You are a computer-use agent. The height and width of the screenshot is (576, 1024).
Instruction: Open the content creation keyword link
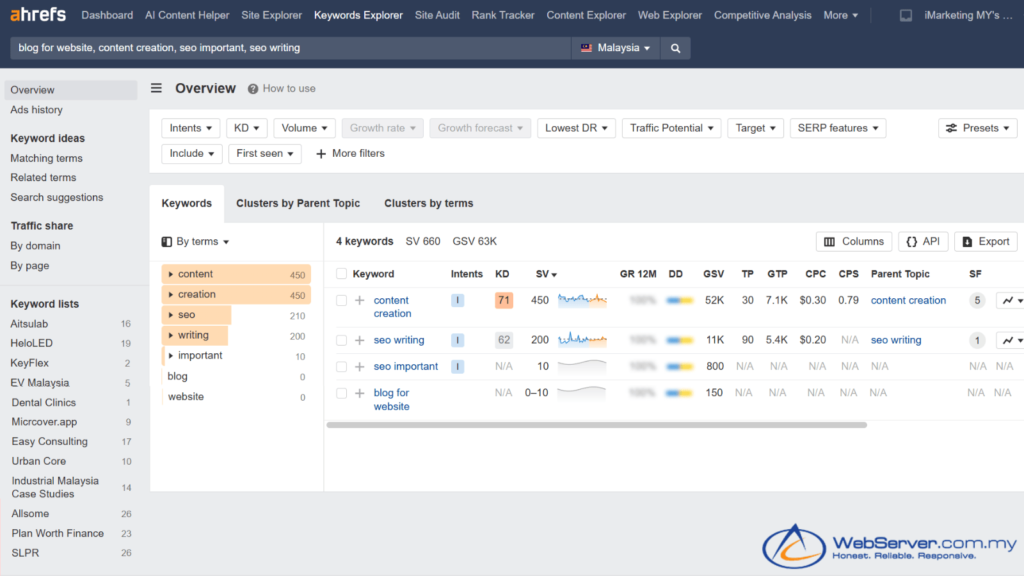(x=392, y=307)
